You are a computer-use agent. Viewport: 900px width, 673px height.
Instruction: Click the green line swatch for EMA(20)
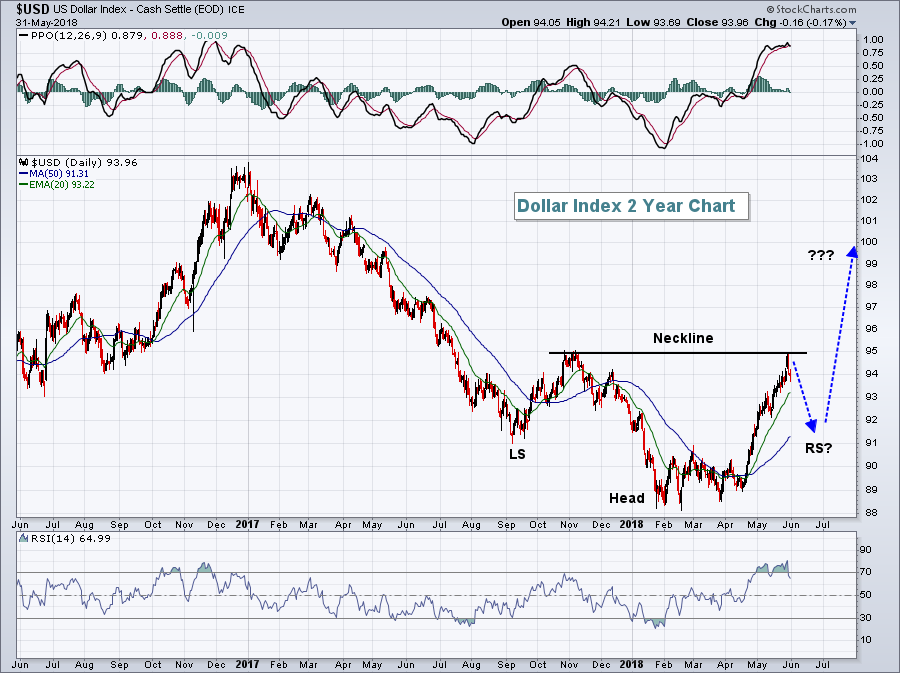click(24, 185)
